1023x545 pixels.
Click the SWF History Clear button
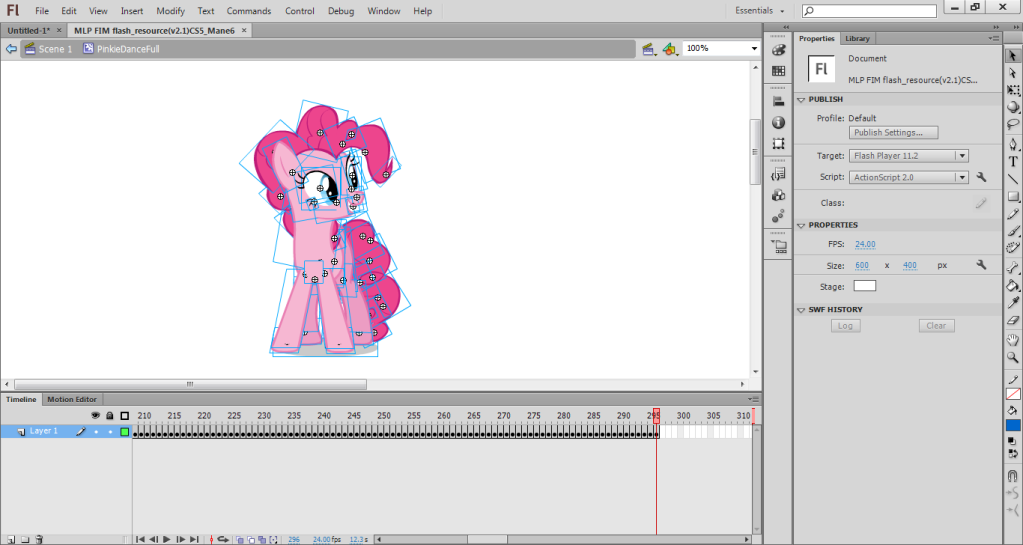(x=936, y=326)
